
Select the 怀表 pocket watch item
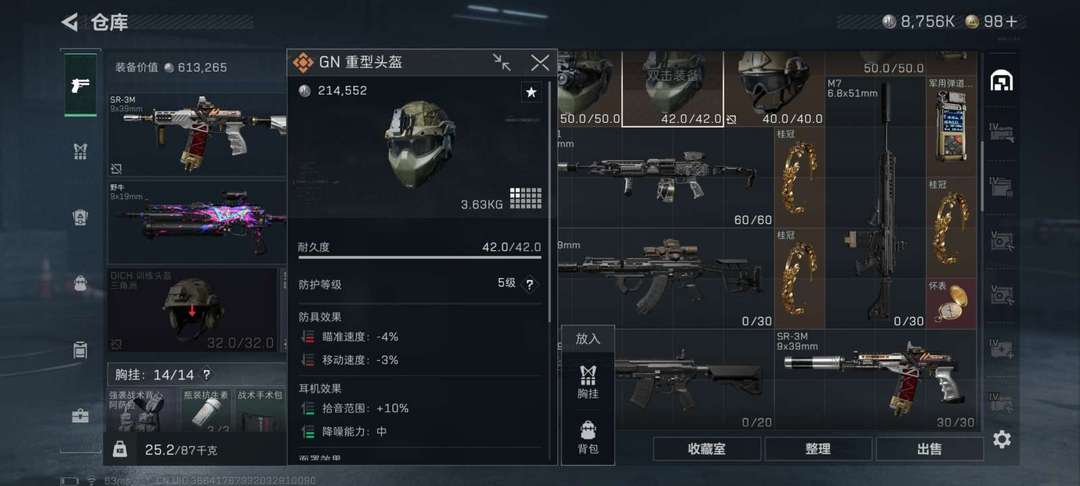[x=952, y=302]
